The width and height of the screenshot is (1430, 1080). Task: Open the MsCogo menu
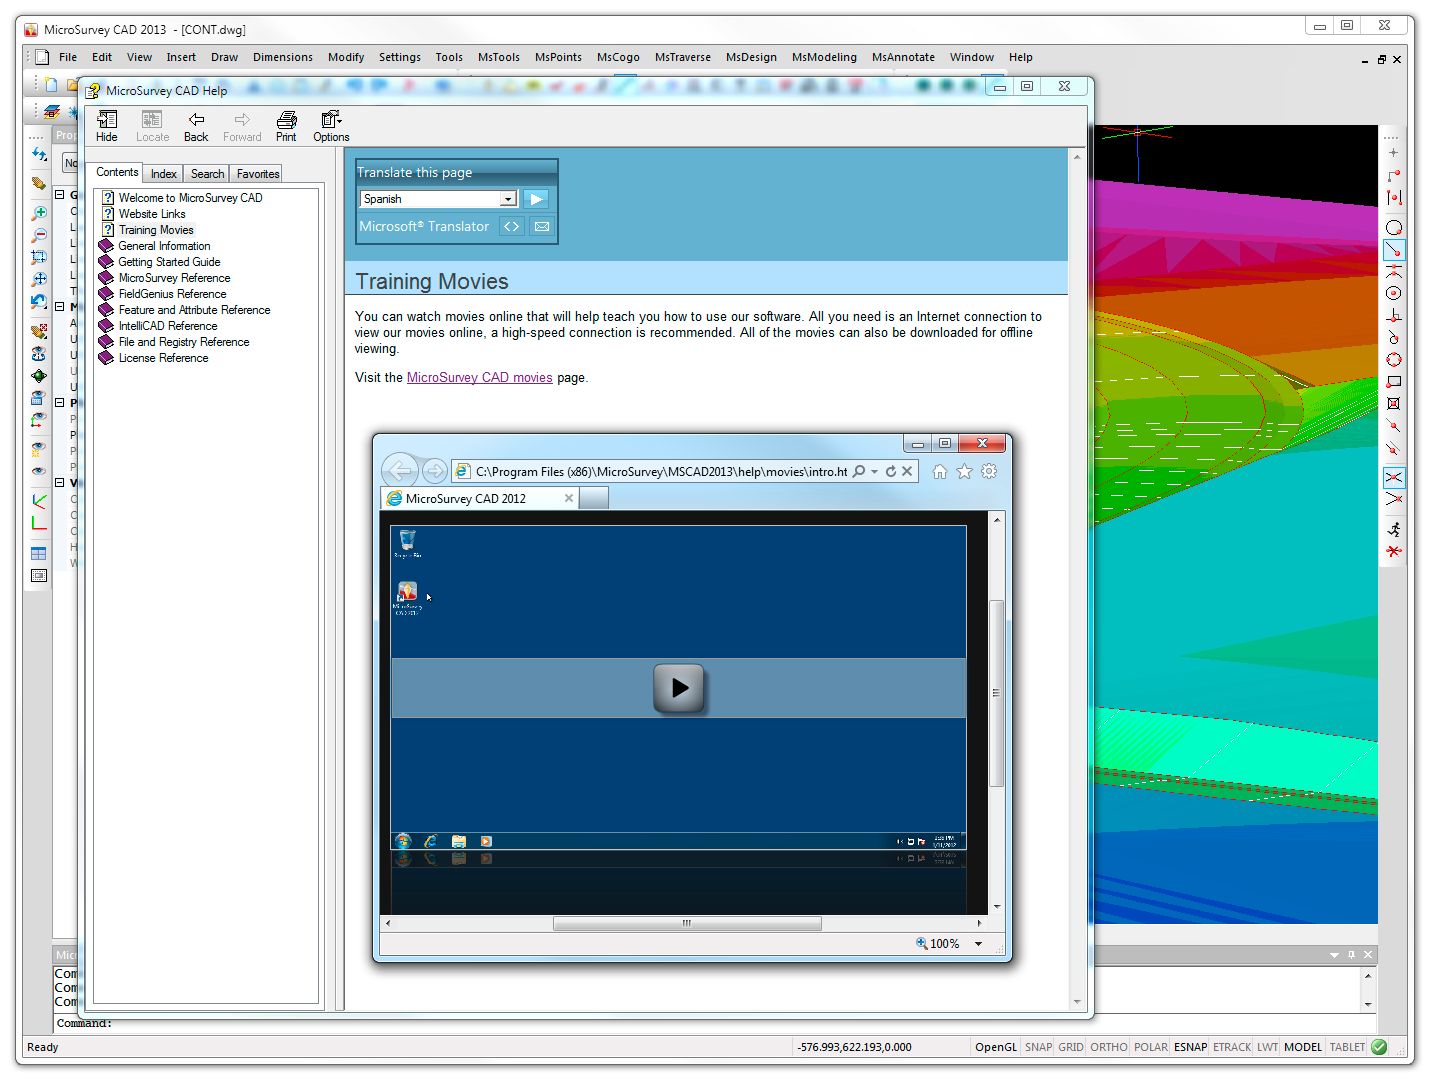(x=617, y=57)
